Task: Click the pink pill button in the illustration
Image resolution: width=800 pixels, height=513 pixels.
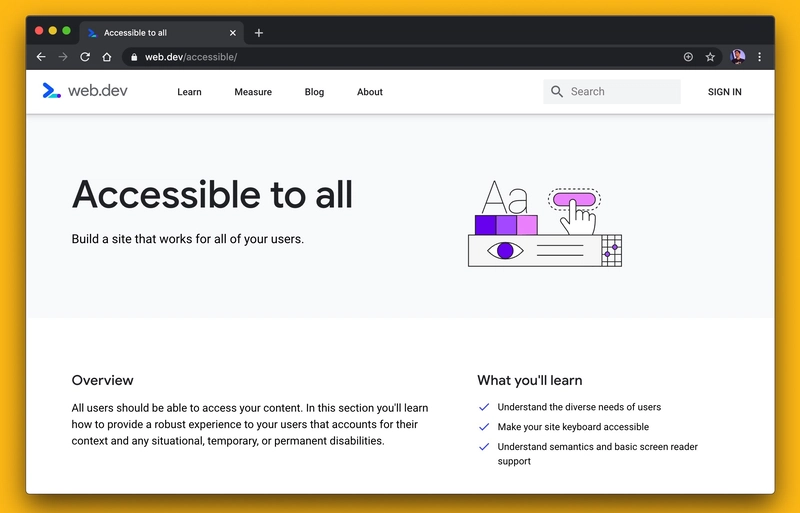Action: 574,199
